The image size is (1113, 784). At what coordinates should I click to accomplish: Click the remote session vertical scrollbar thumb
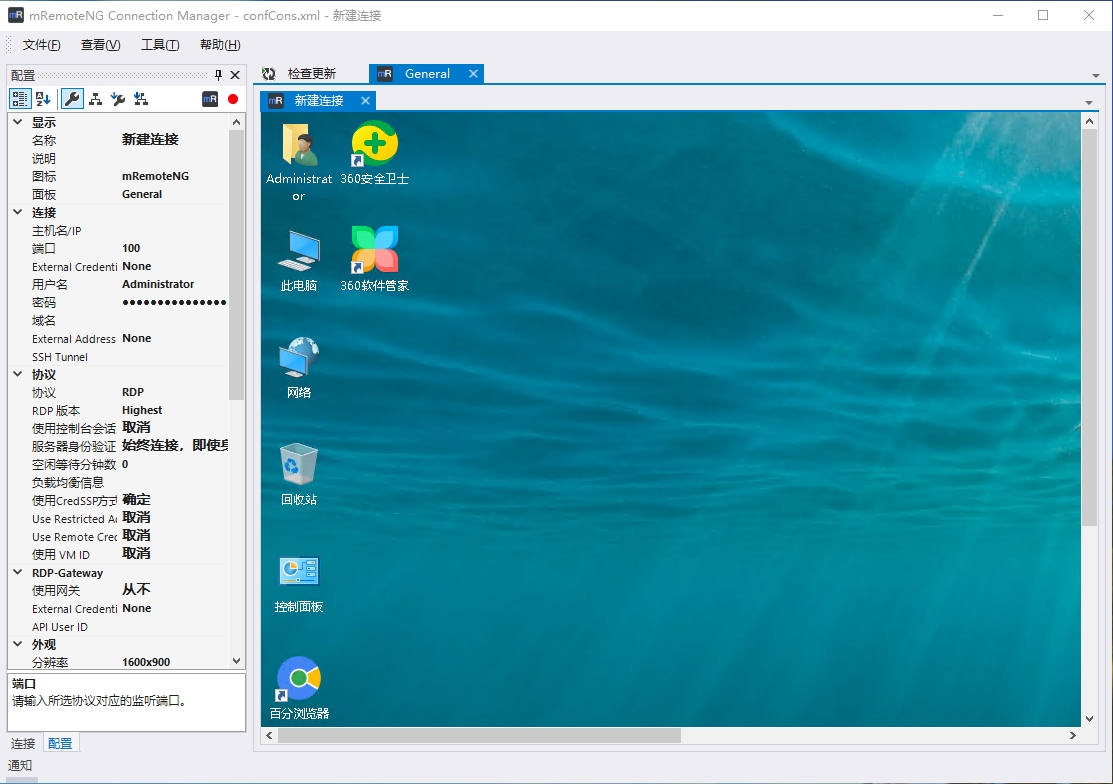(x=1089, y=328)
